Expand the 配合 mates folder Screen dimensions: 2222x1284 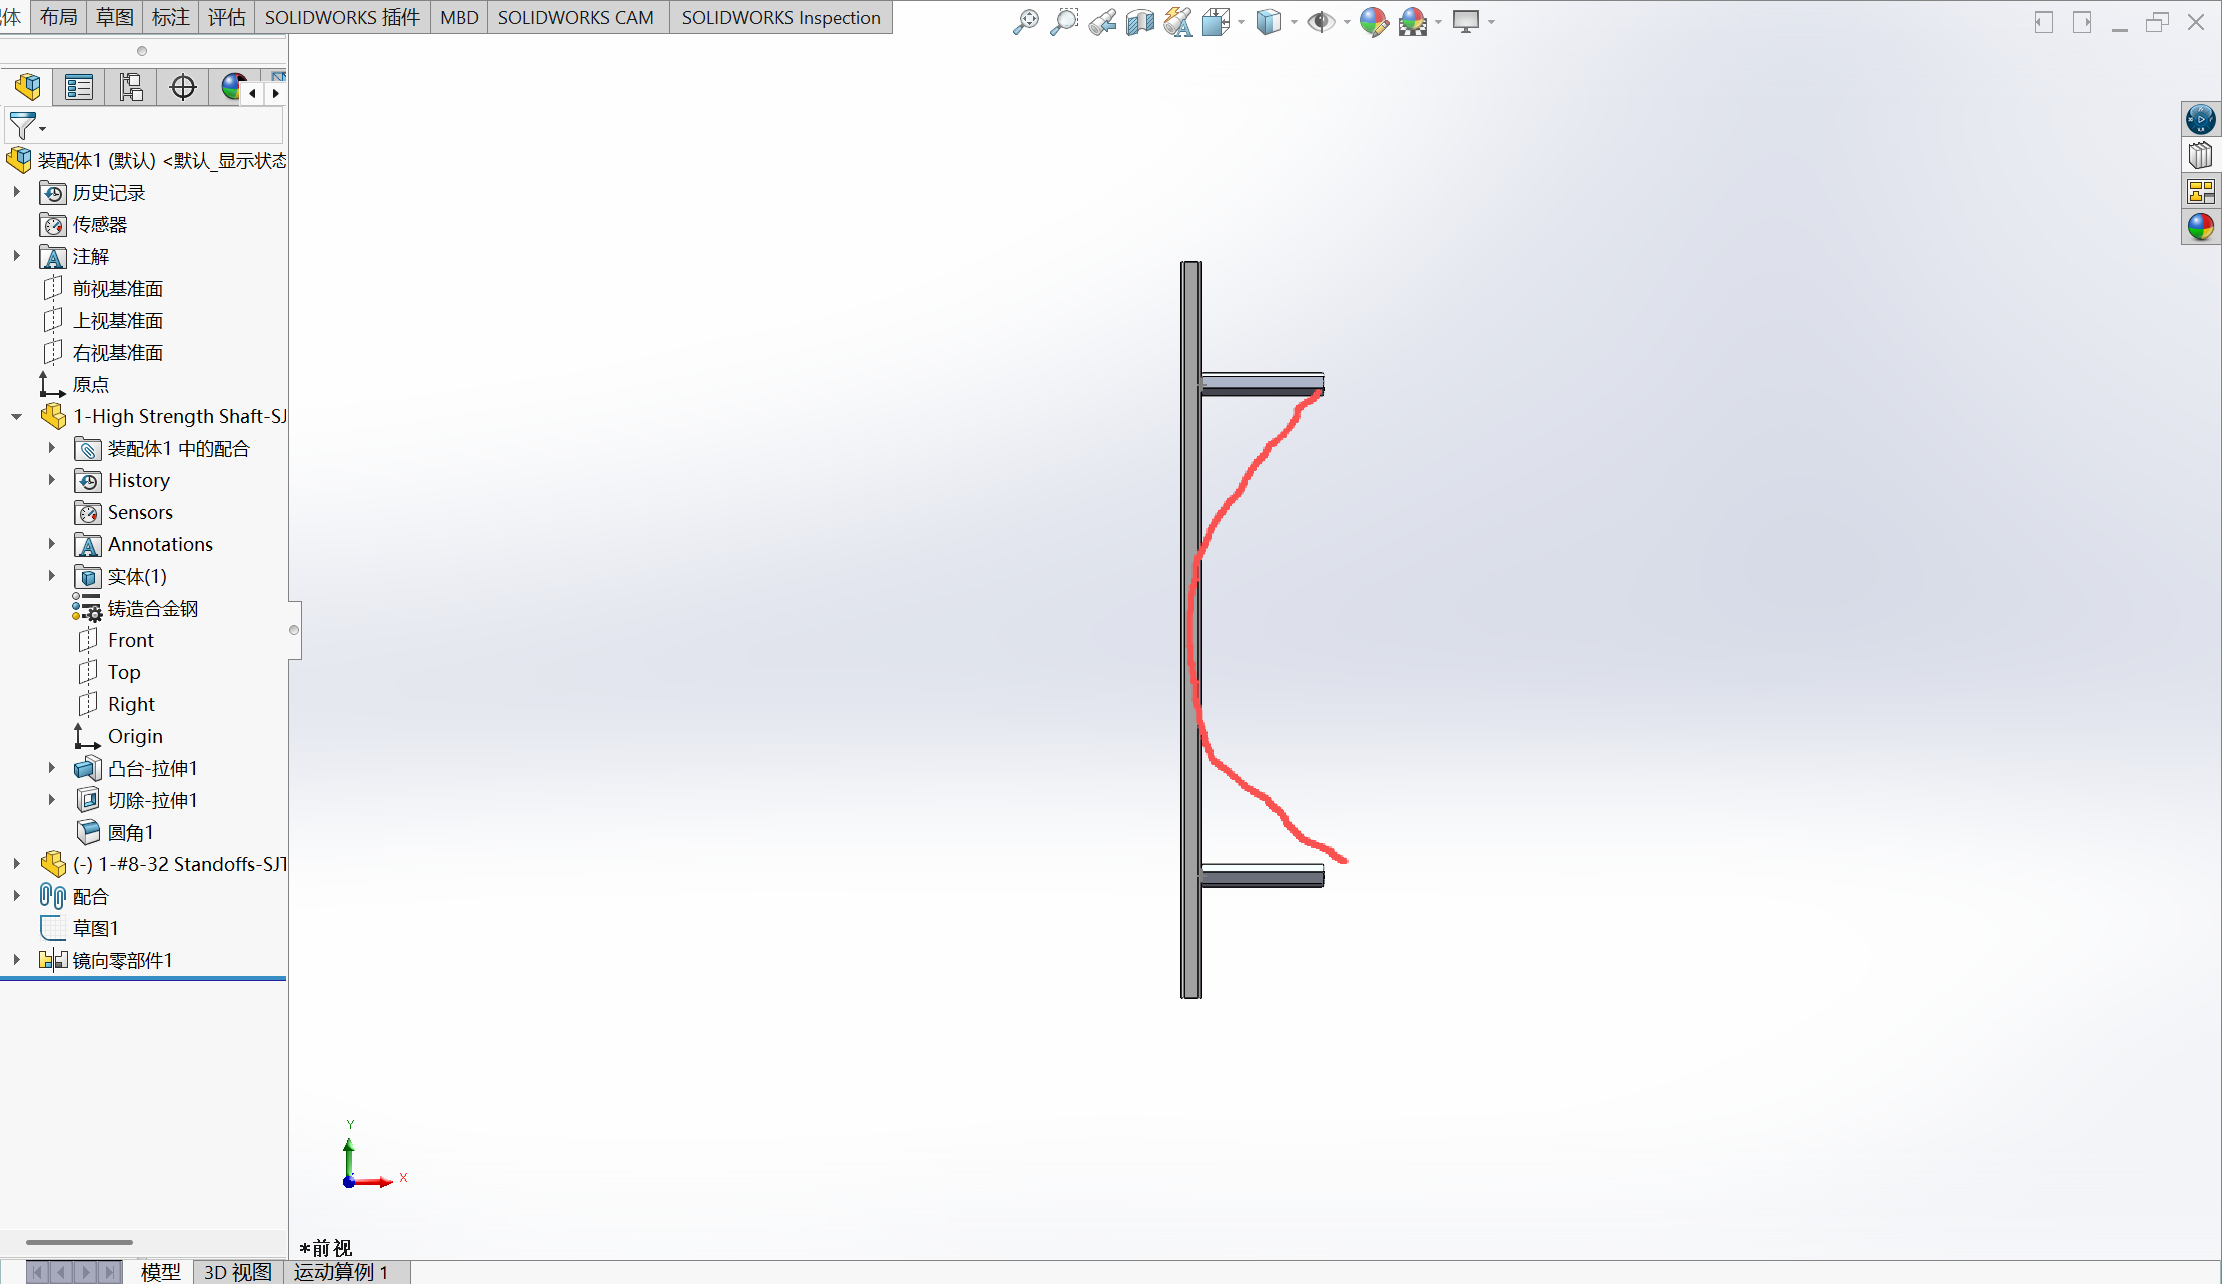coord(16,896)
